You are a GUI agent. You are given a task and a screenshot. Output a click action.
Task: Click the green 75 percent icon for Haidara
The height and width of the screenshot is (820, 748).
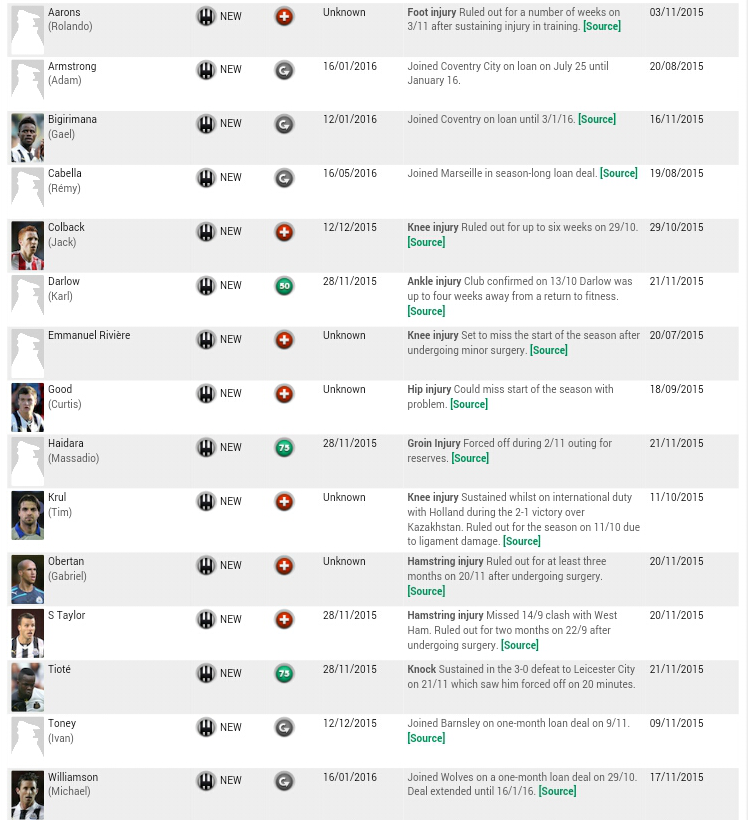pyautogui.click(x=284, y=448)
